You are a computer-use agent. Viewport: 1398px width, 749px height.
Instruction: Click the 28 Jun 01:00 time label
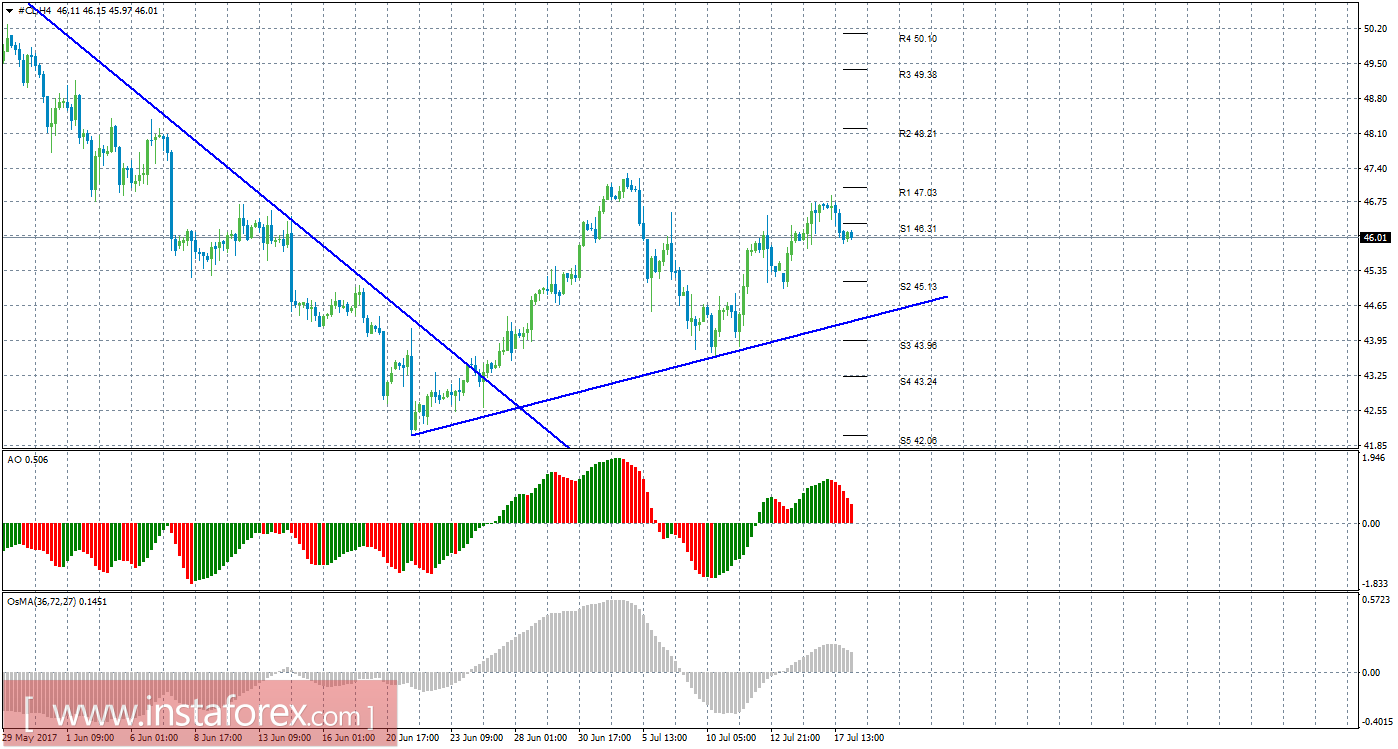[x=540, y=739]
